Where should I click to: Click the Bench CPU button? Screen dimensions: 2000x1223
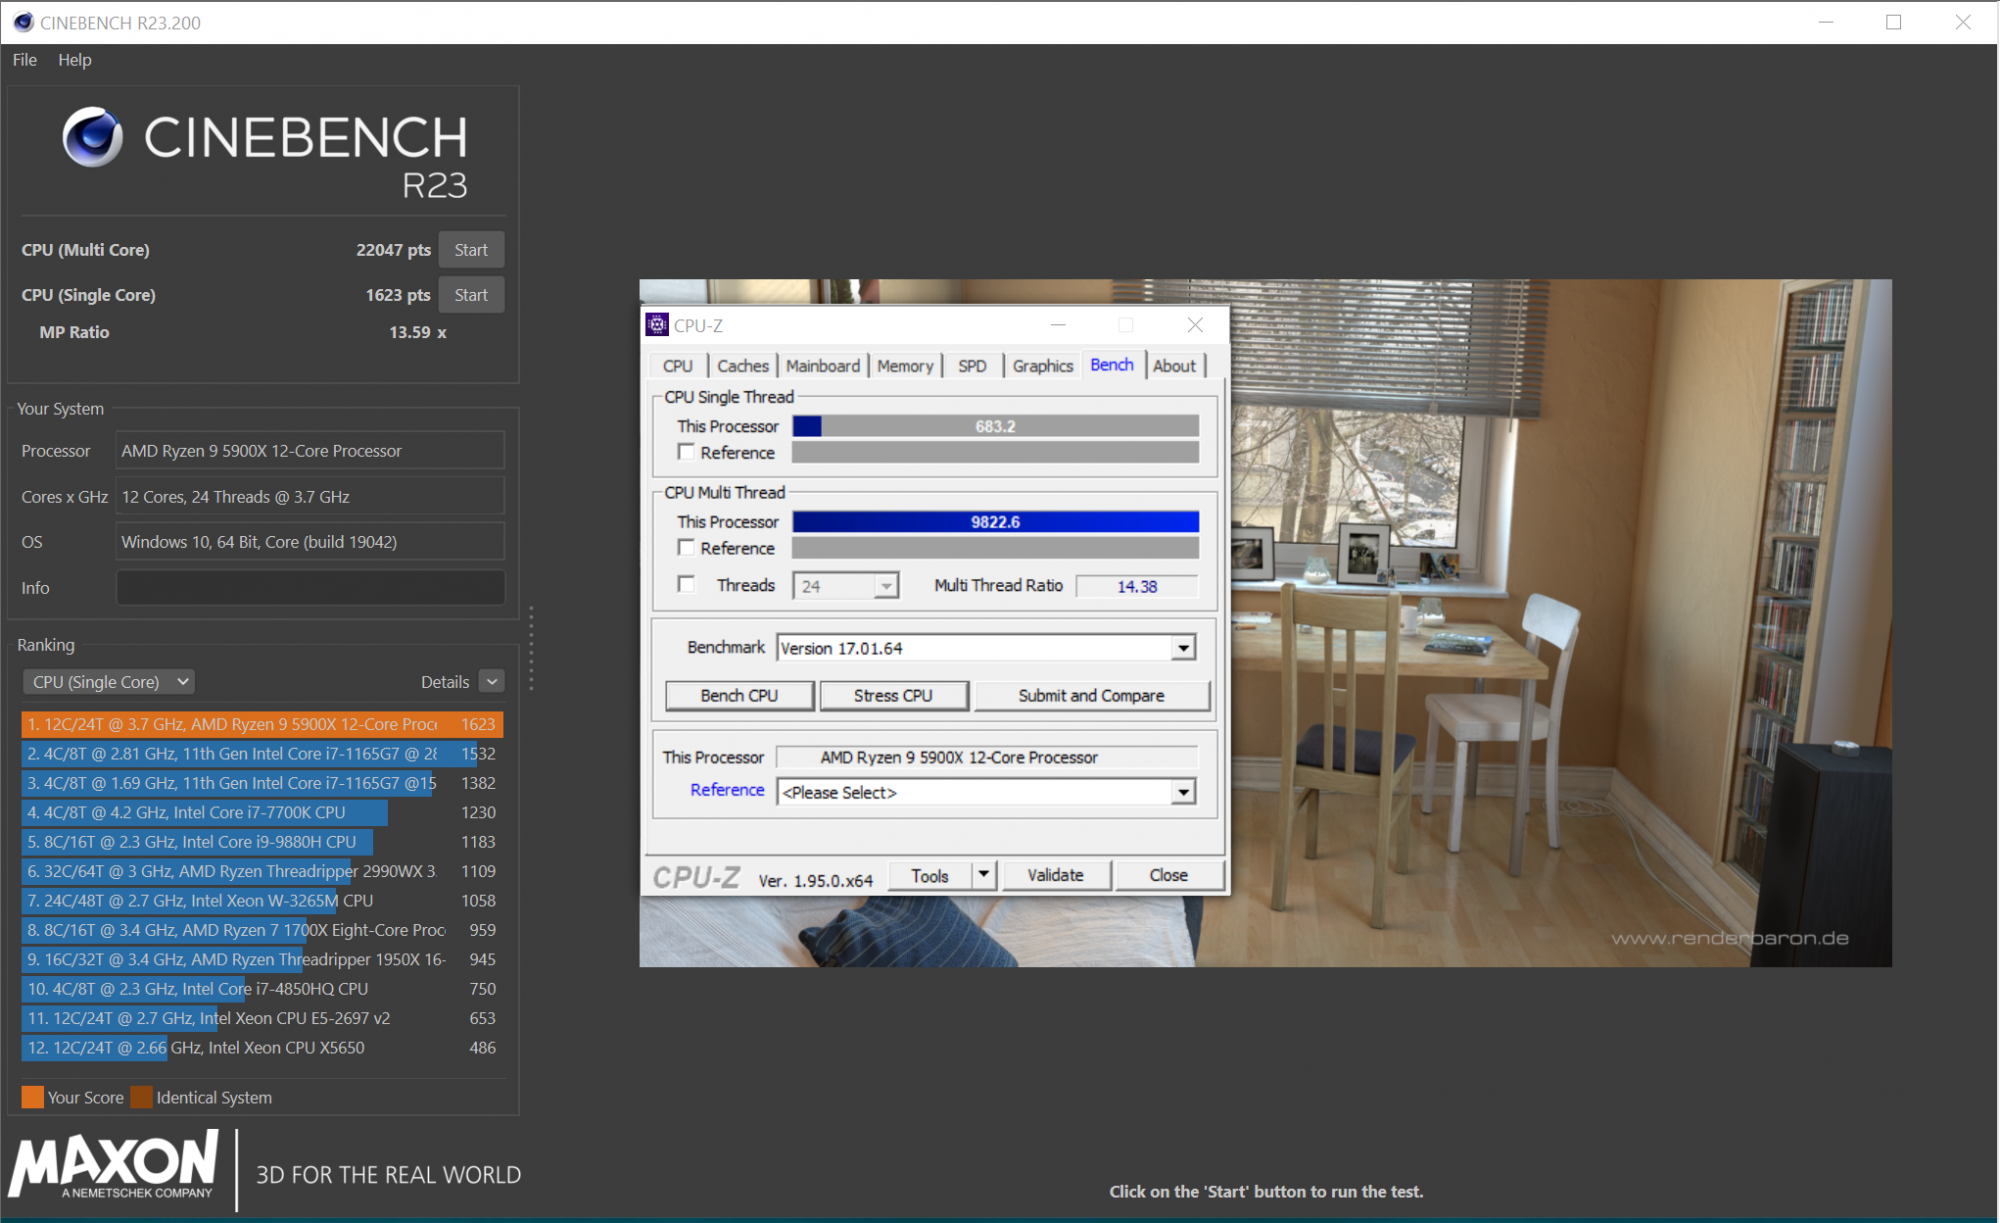(x=739, y=696)
